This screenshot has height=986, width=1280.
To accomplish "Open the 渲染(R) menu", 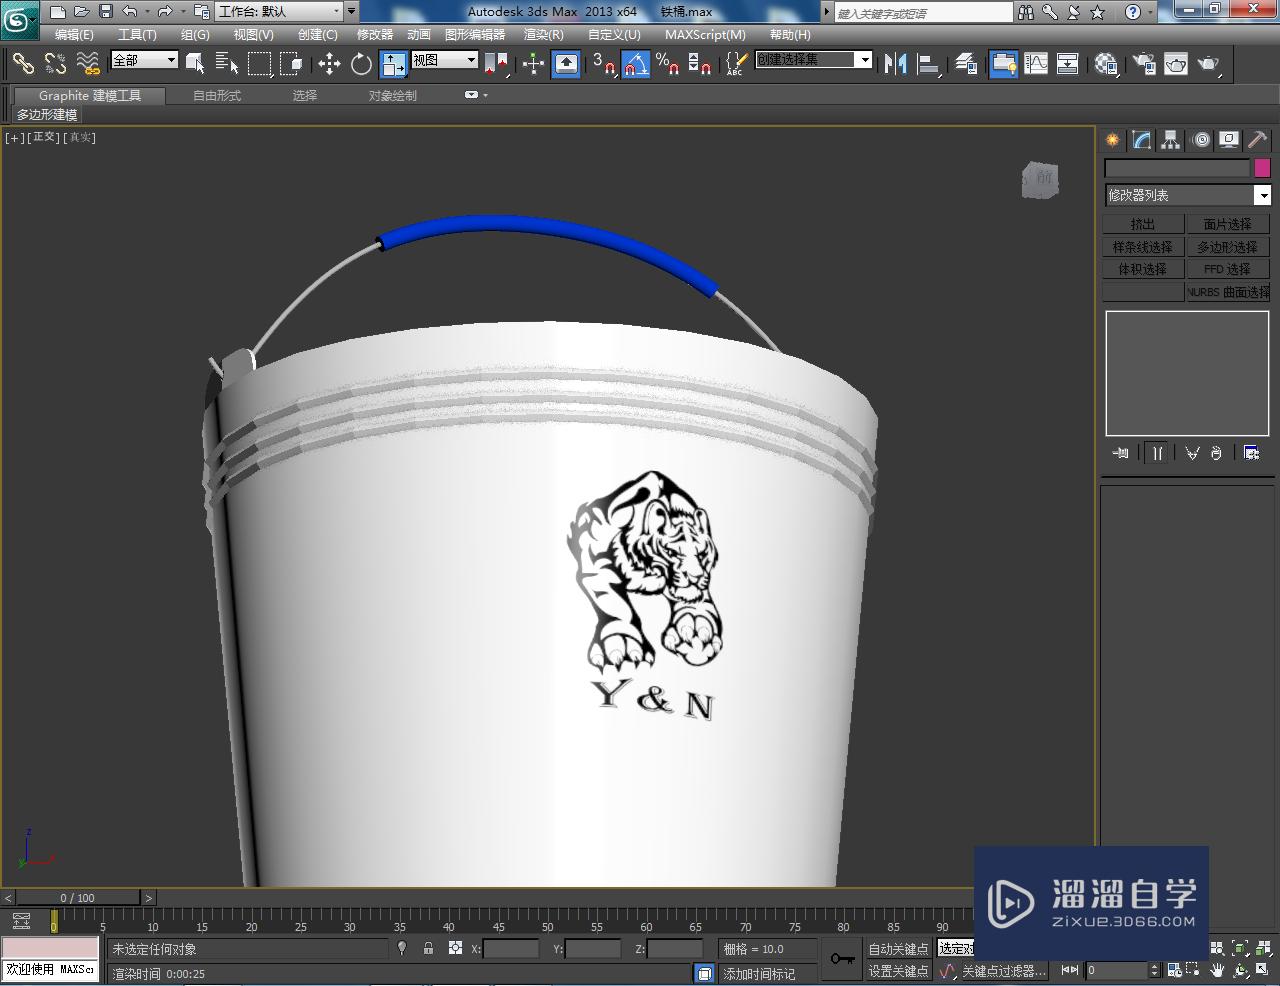I will point(544,34).
